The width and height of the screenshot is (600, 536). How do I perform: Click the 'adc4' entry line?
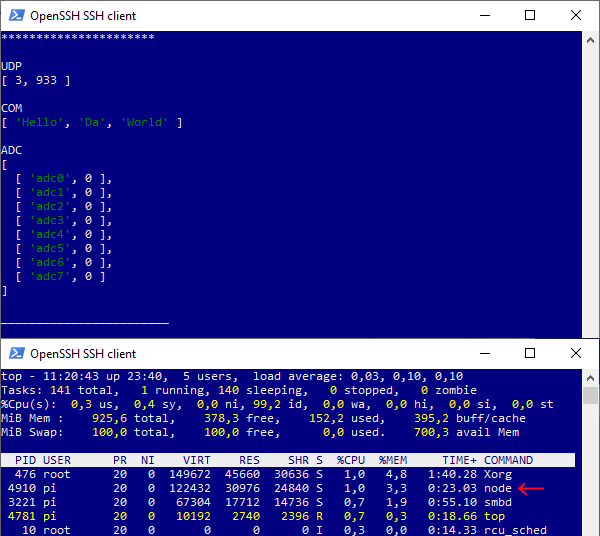coord(64,235)
